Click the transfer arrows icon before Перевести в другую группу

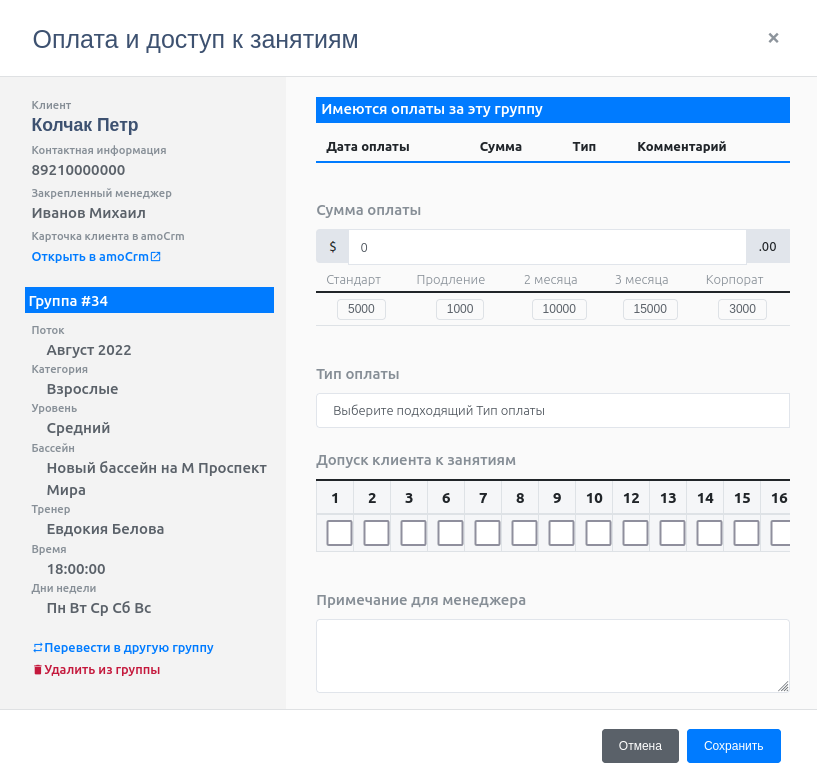tap(37, 647)
